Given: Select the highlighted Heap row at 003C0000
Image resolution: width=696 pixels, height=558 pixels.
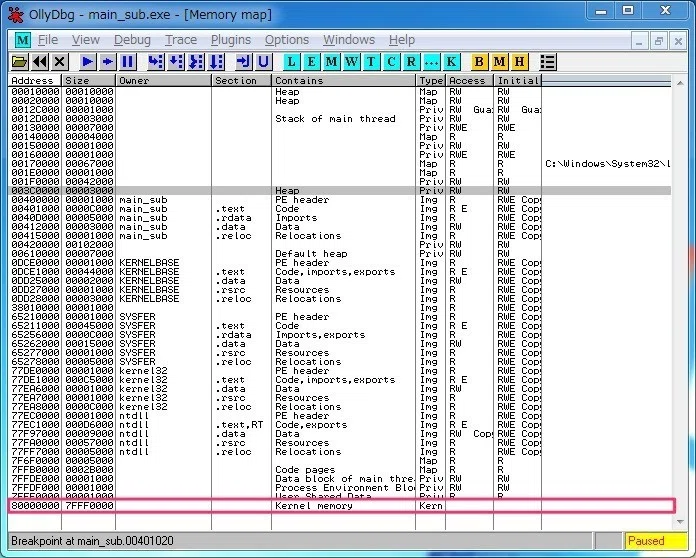Looking at the screenshot, I should tap(340, 191).
